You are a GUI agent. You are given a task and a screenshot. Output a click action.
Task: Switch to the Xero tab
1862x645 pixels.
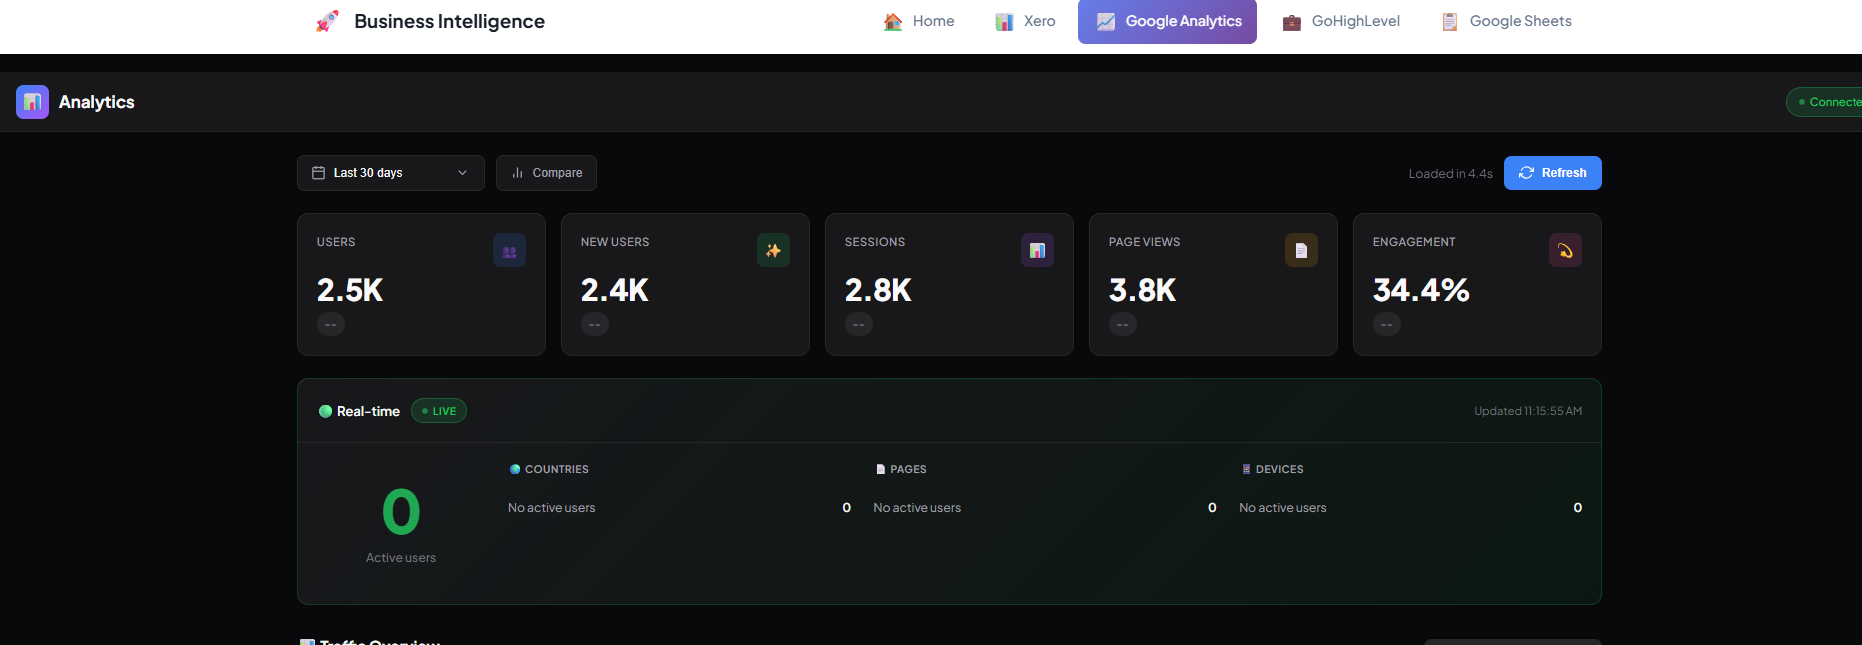pyautogui.click(x=1025, y=21)
